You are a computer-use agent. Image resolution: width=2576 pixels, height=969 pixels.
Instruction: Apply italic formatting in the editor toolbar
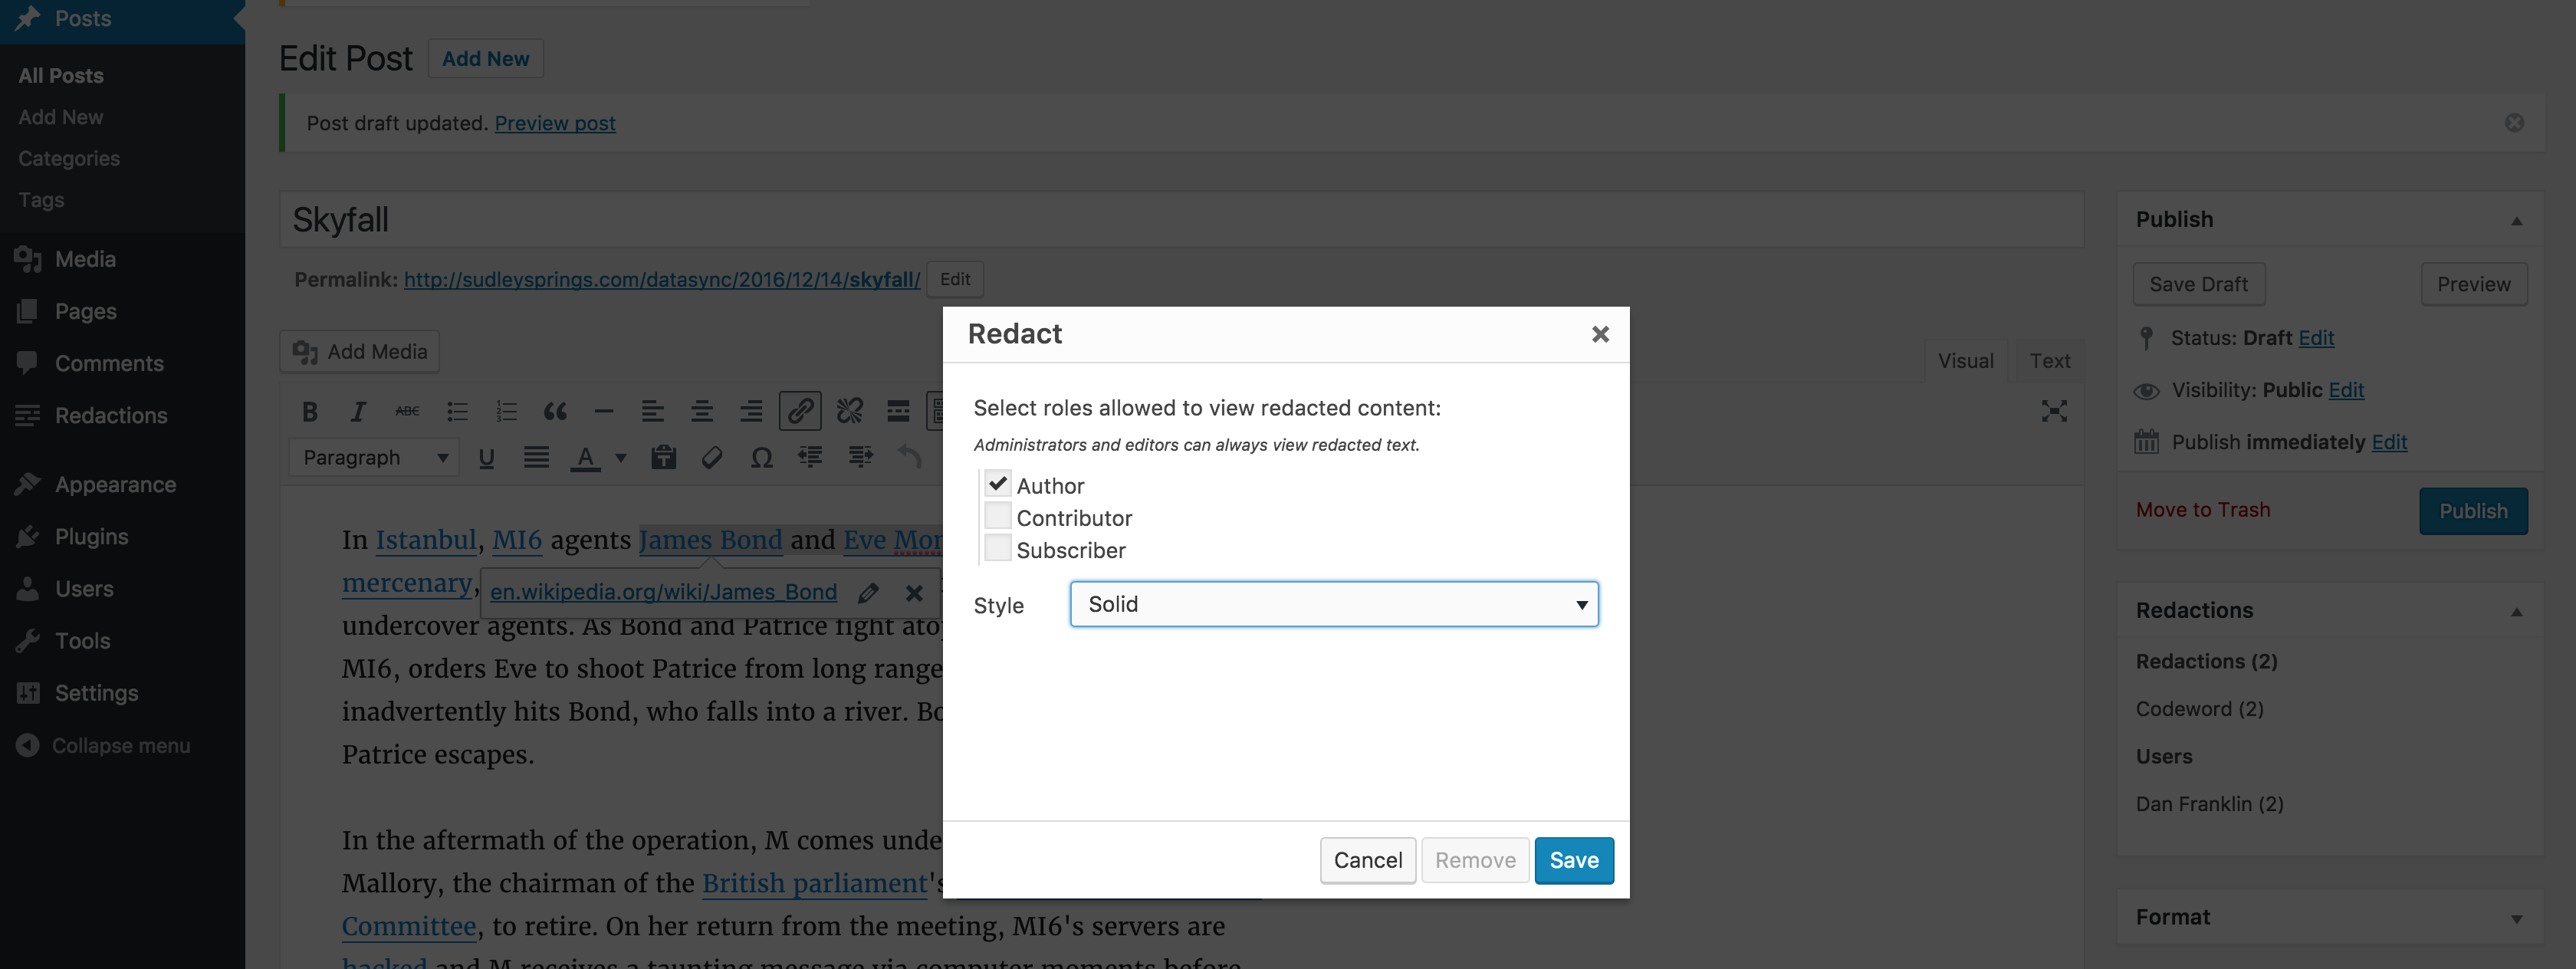(358, 411)
